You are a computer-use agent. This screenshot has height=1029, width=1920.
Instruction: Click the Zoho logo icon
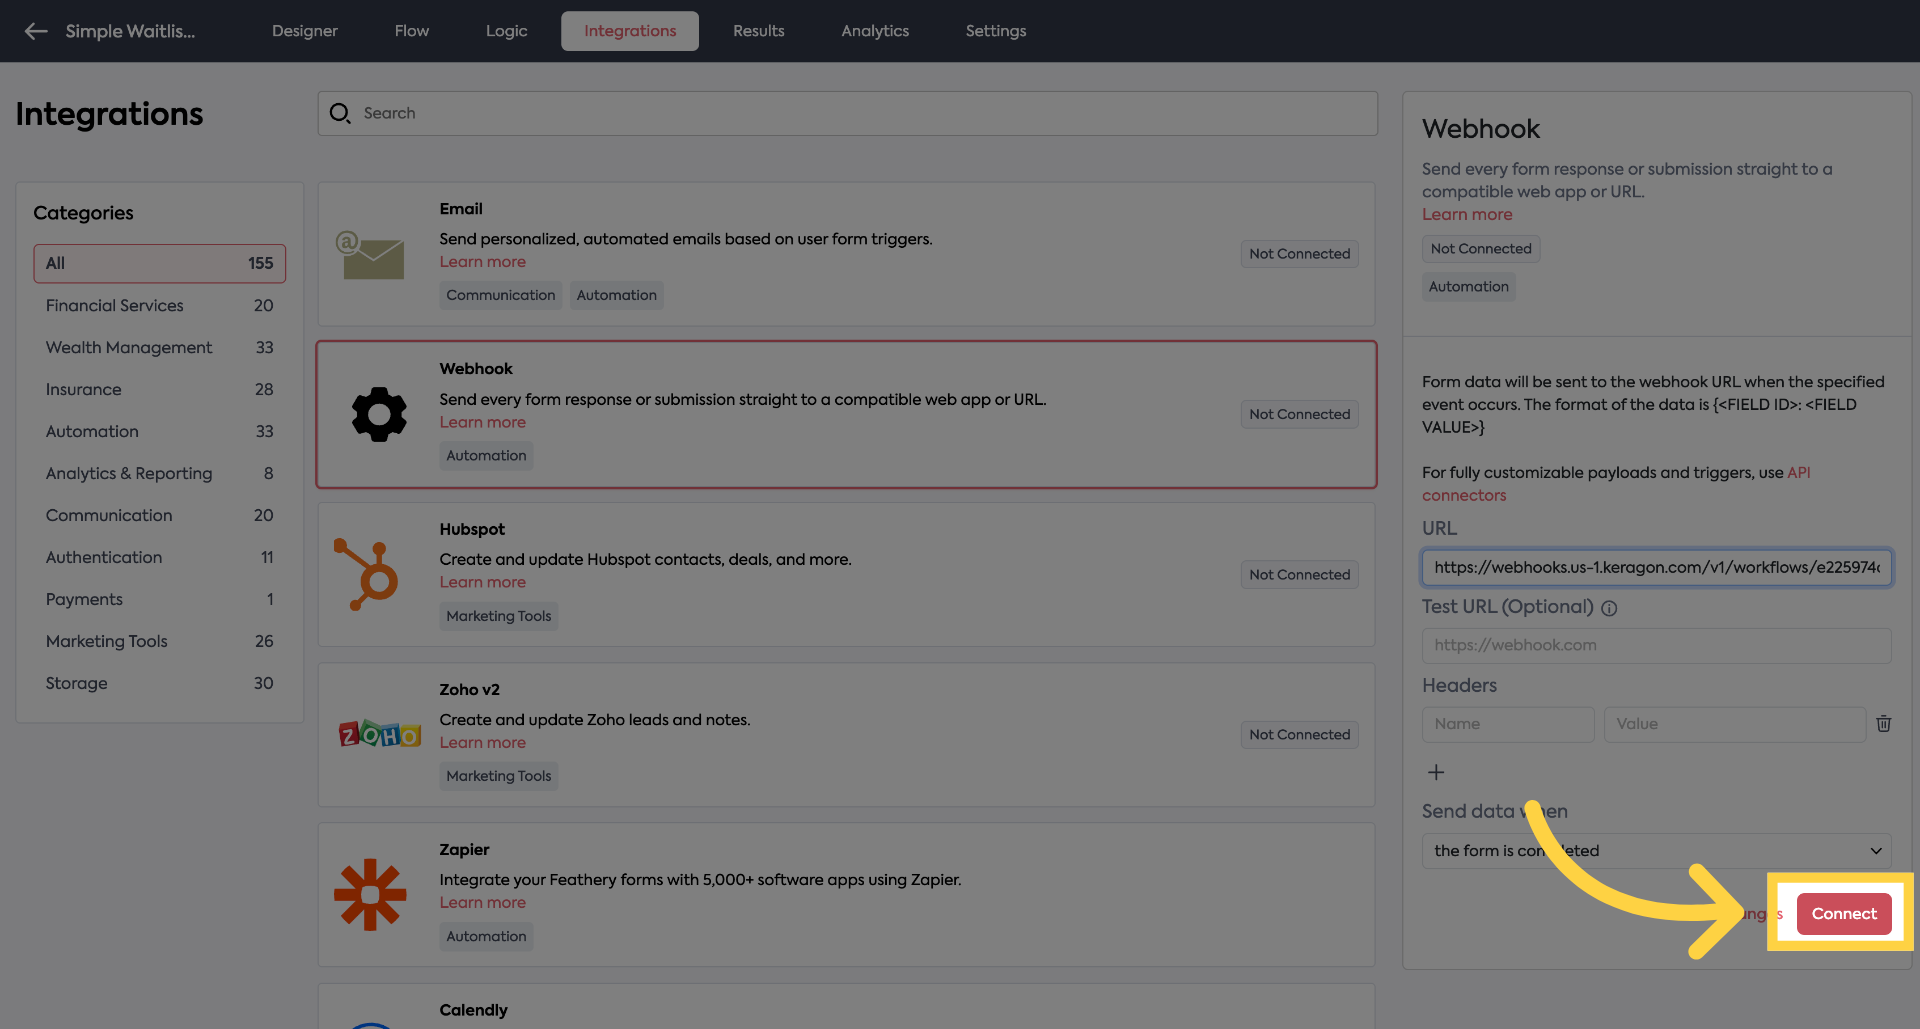tap(379, 735)
